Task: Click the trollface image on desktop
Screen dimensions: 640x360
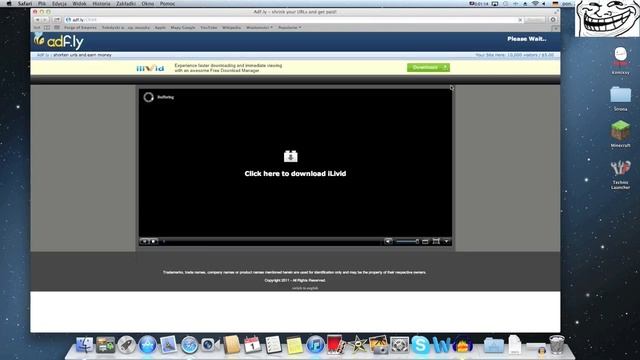Action: pos(607,18)
